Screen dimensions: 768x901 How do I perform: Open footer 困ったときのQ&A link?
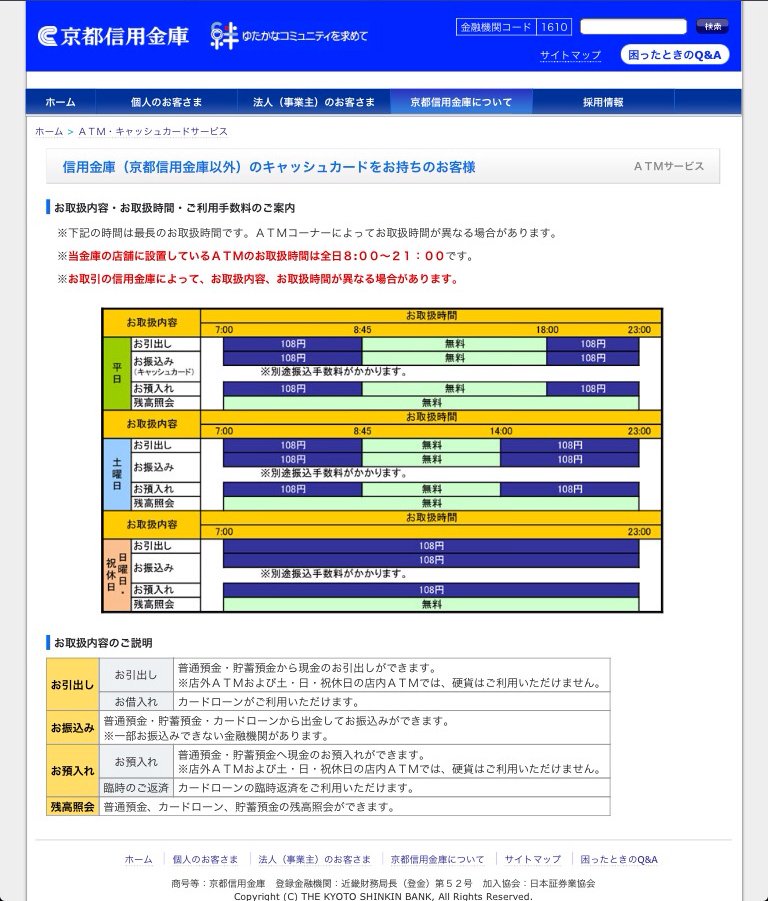pyautogui.click(x=619, y=860)
